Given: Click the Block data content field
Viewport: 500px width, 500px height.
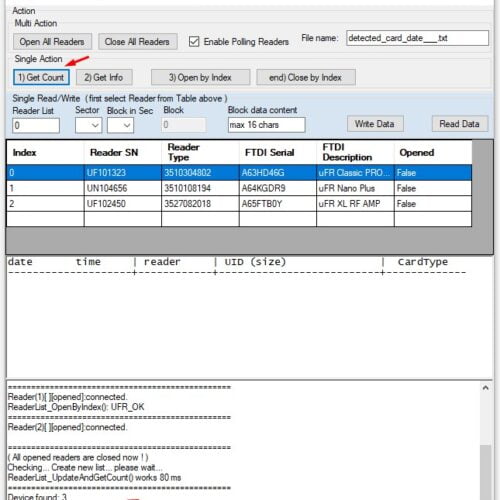Looking at the screenshot, I should pos(266,125).
